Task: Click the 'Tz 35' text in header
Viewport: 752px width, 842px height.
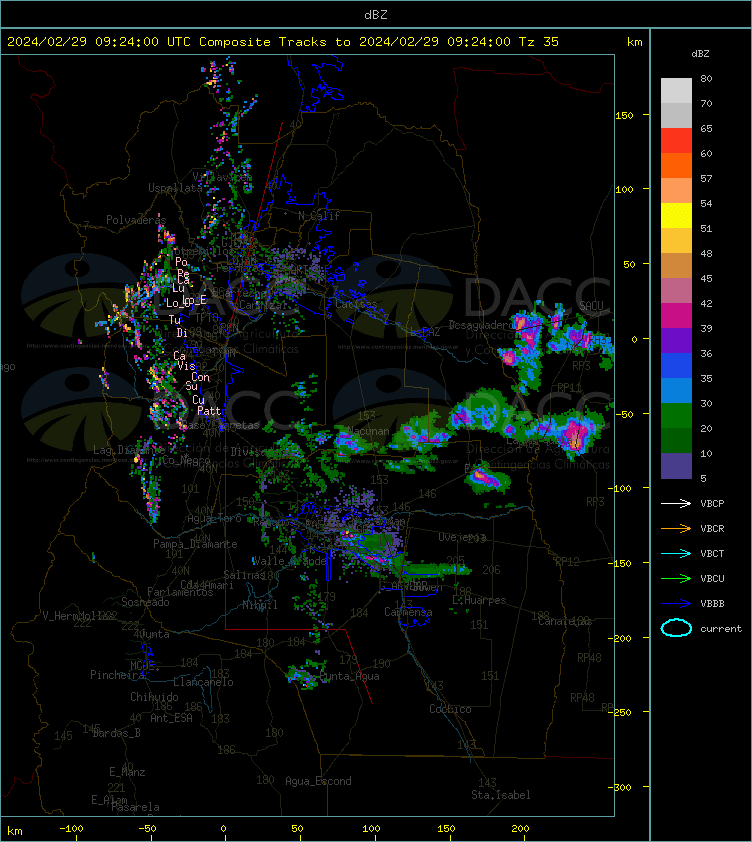Action: [x=539, y=42]
